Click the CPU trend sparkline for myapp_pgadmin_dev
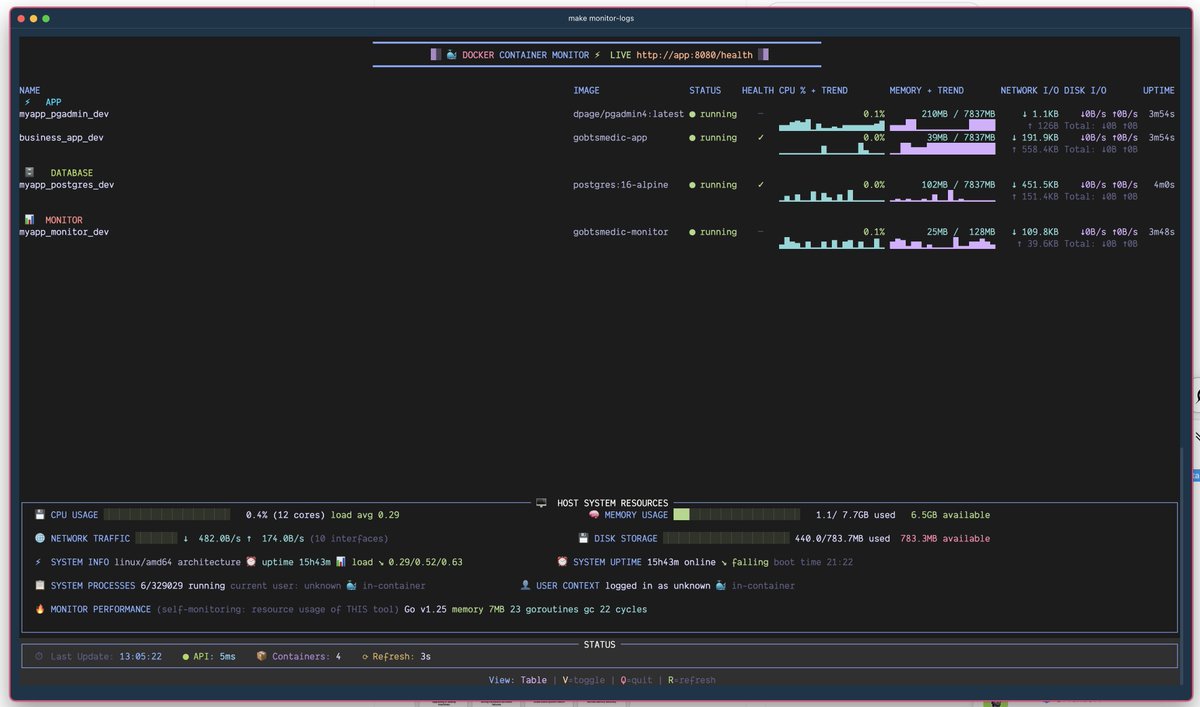The height and width of the screenshot is (707, 1200). point(832,125)
